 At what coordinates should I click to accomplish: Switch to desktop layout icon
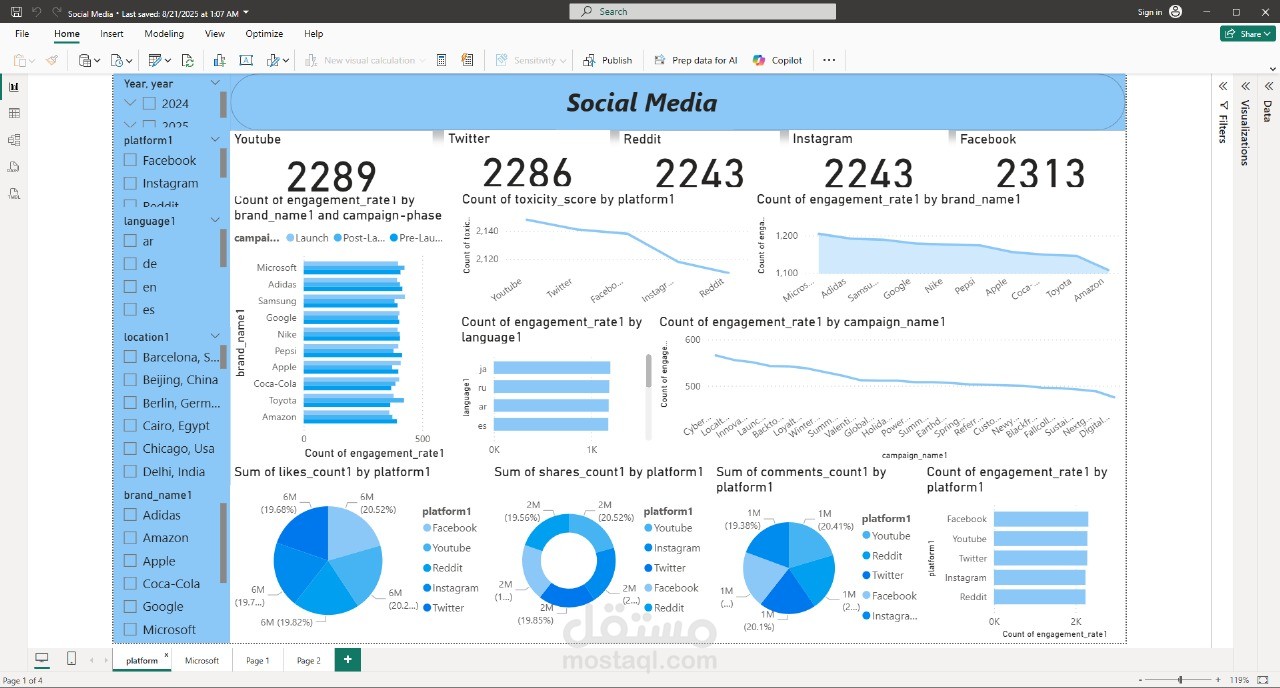click(42, 659)
